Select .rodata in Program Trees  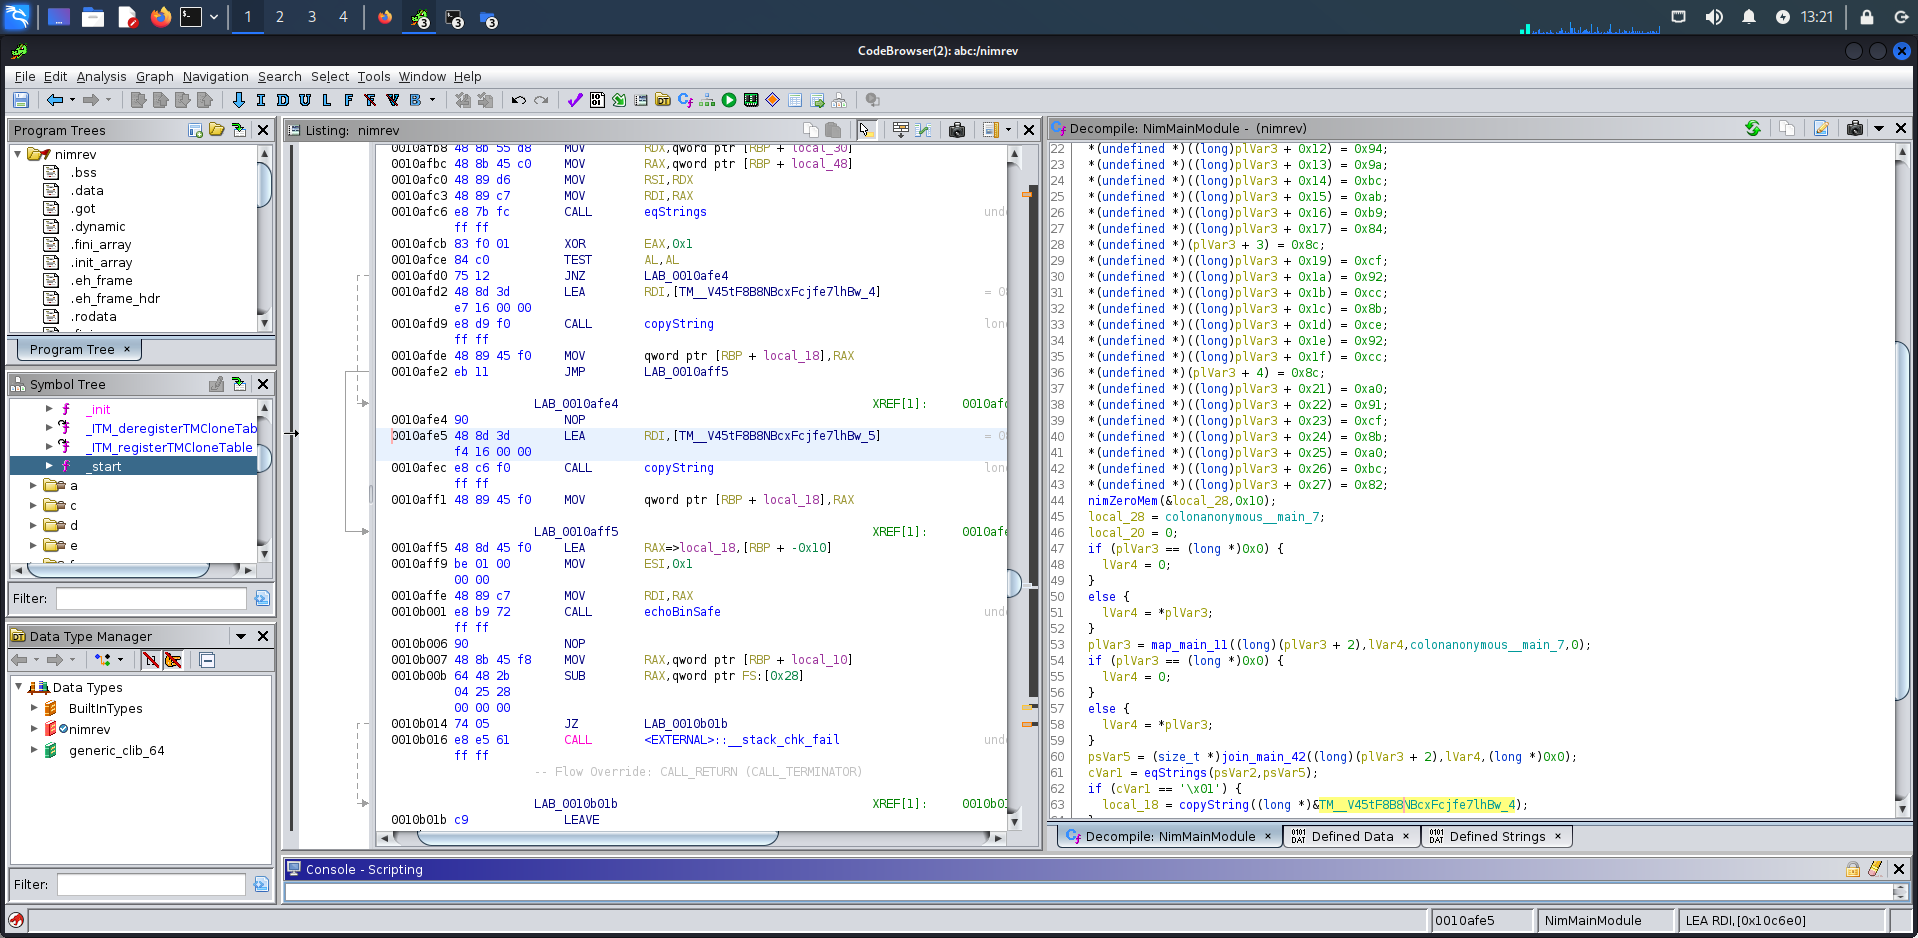pos(94,317)
